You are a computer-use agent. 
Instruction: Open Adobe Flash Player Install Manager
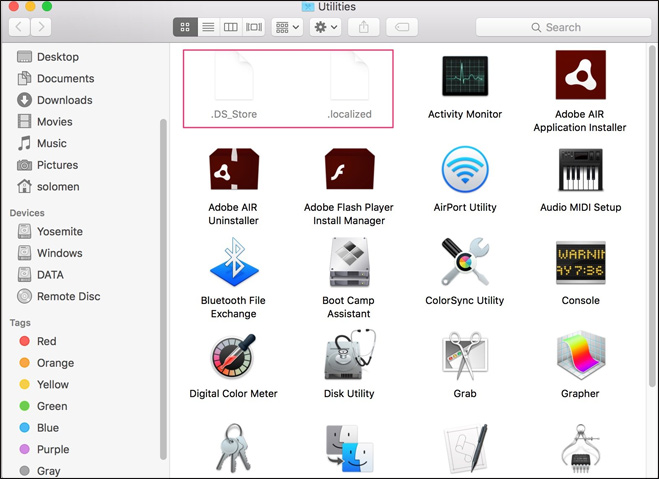click(349, 169)
